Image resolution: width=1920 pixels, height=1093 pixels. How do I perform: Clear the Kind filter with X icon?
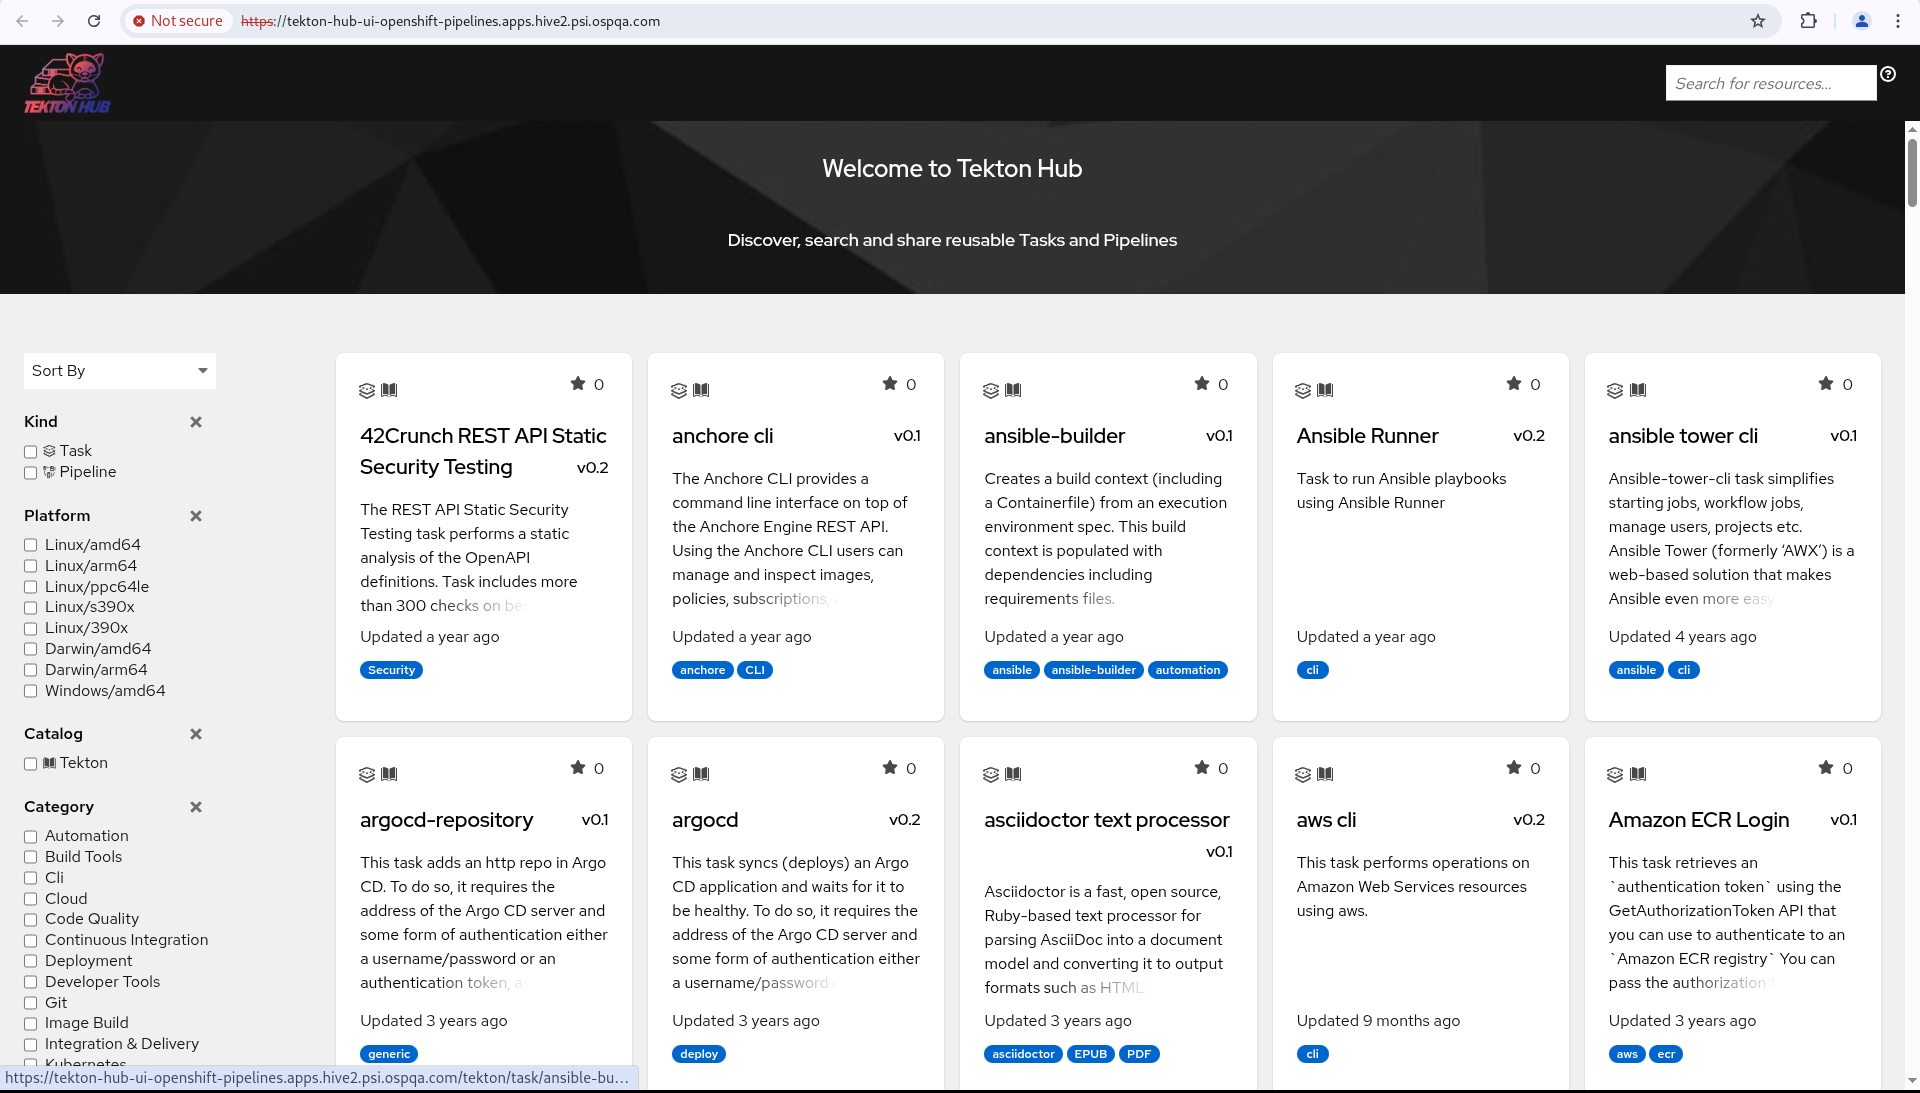pyautogui.click(x=196, y=422)
